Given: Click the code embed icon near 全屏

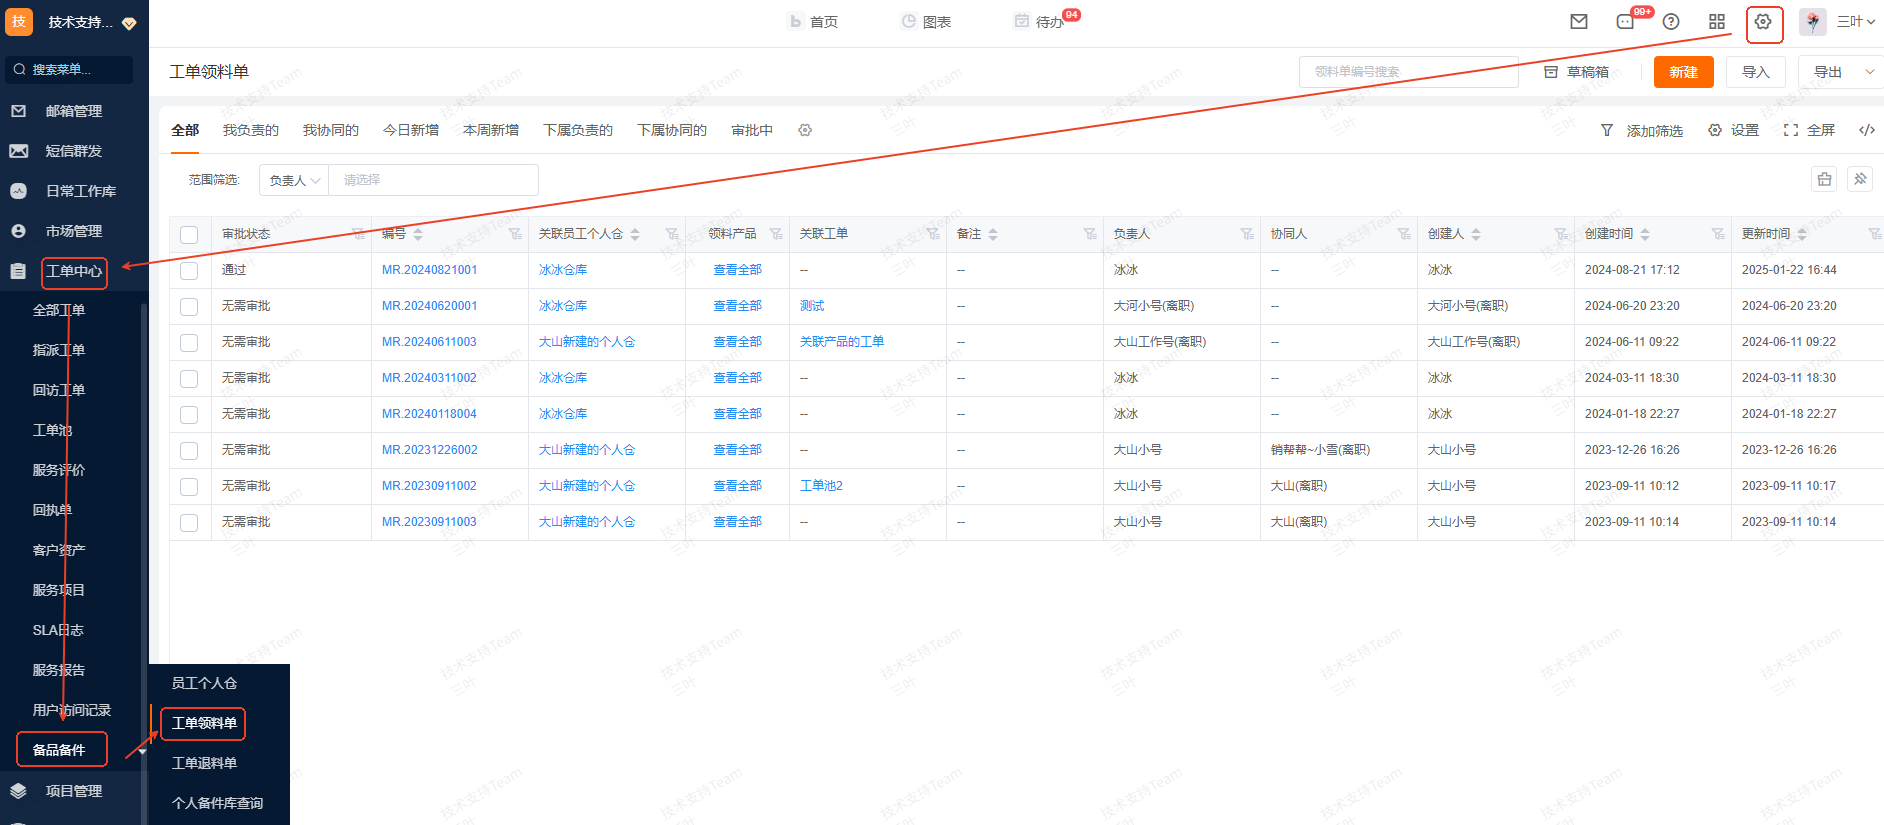Looking at the screenshot, I should [x=1866, y=131].
